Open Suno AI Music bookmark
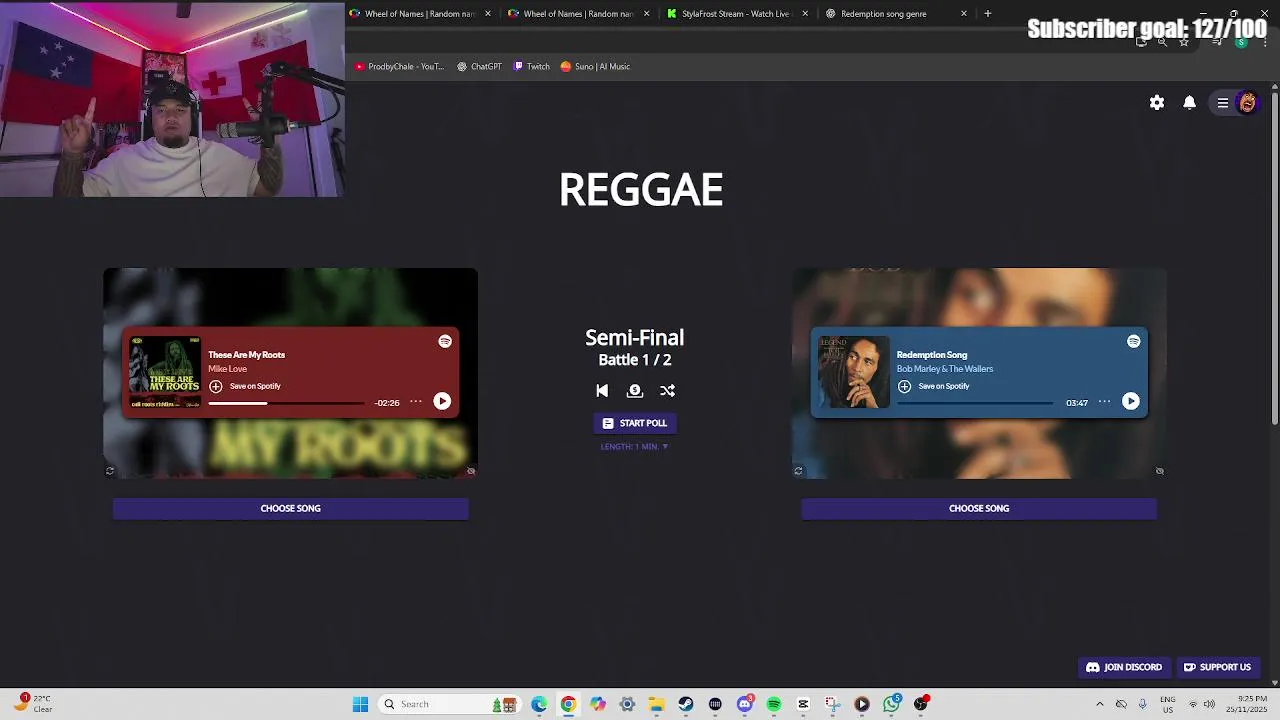 click(x=595, y=66)
